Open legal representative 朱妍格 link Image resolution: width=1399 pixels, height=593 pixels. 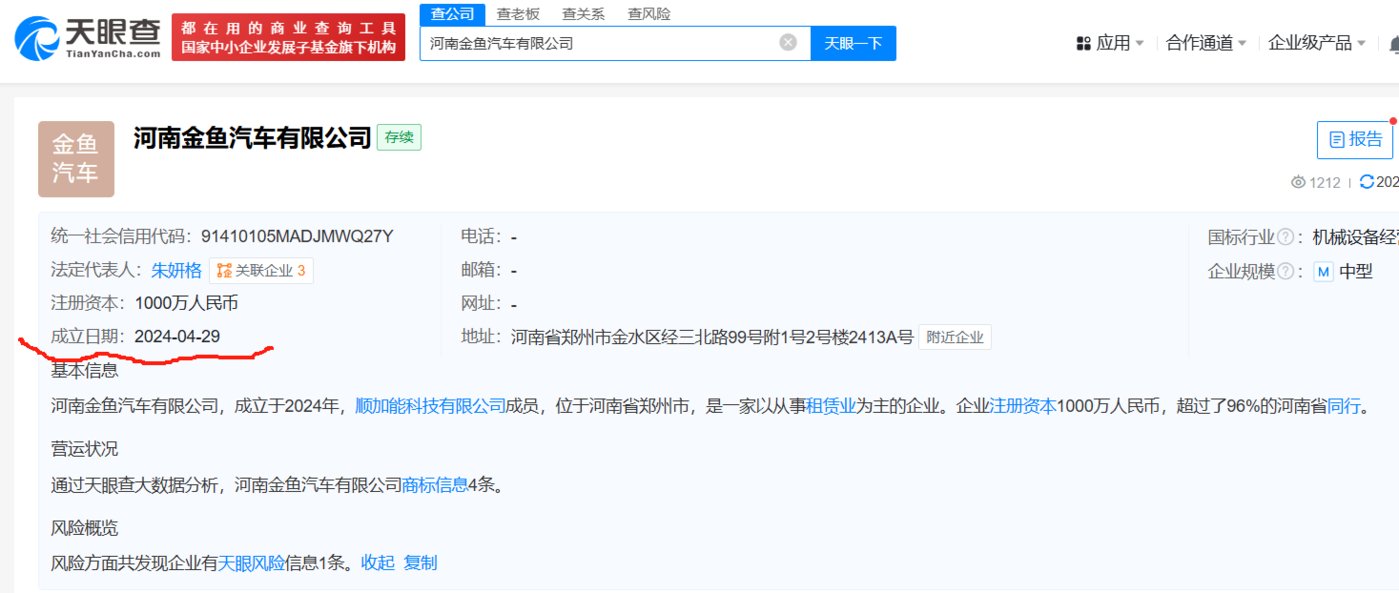(176, 270)
